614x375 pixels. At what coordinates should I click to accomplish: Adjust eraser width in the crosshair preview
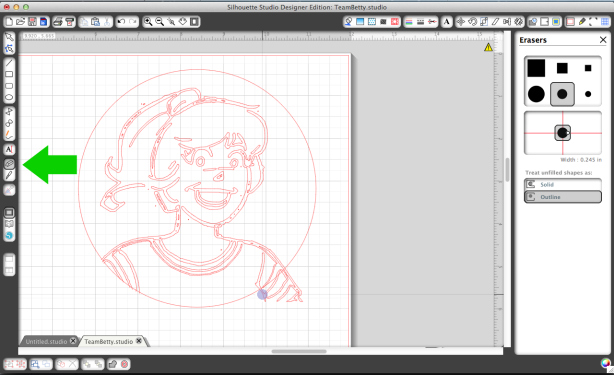[563, 133]
